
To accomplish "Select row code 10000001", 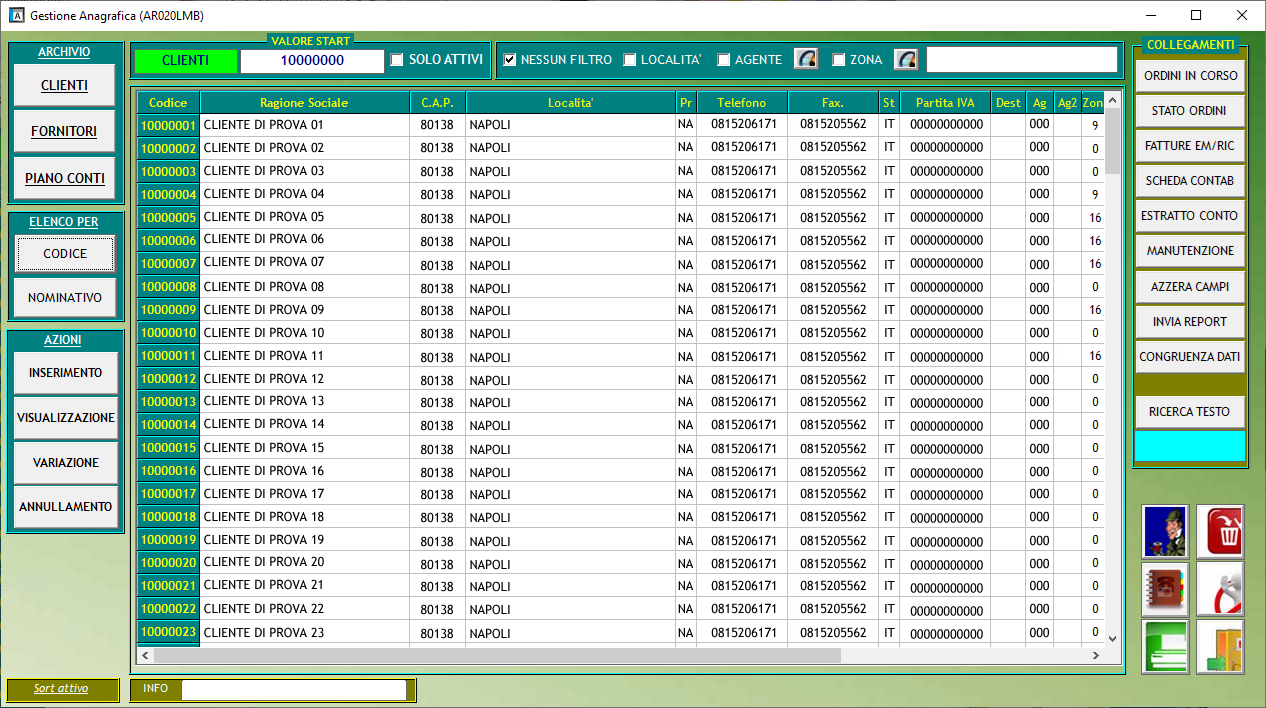I will (168, 125).
